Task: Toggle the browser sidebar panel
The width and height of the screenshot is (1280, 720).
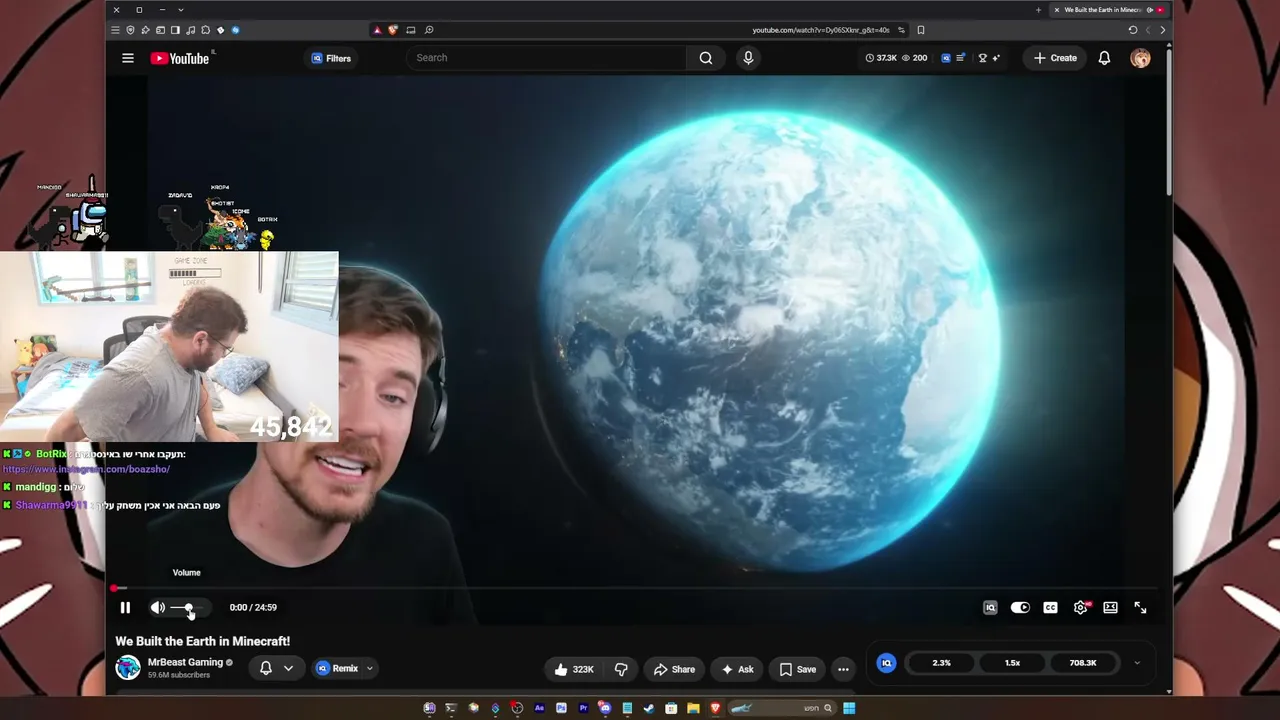Action: tap(175, 30)
